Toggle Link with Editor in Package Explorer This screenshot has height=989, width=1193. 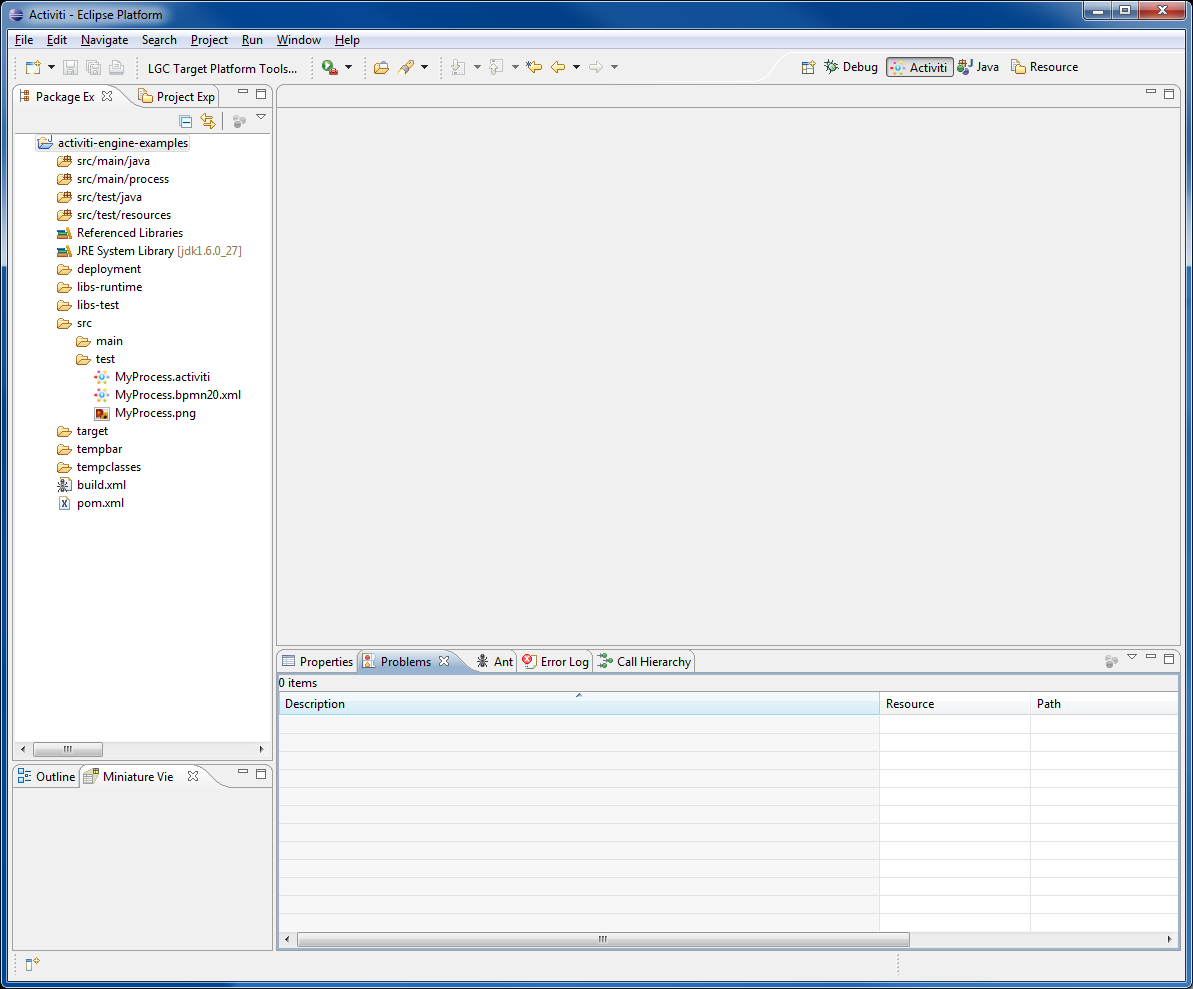click(208, 121)
